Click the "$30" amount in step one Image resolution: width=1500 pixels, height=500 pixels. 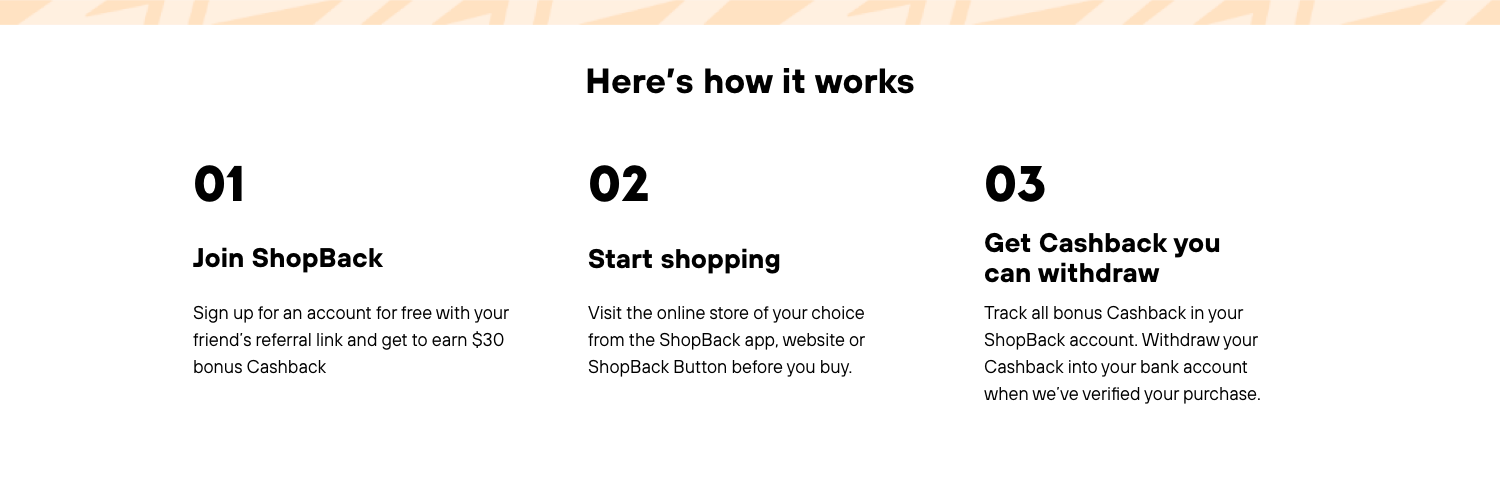488,340
